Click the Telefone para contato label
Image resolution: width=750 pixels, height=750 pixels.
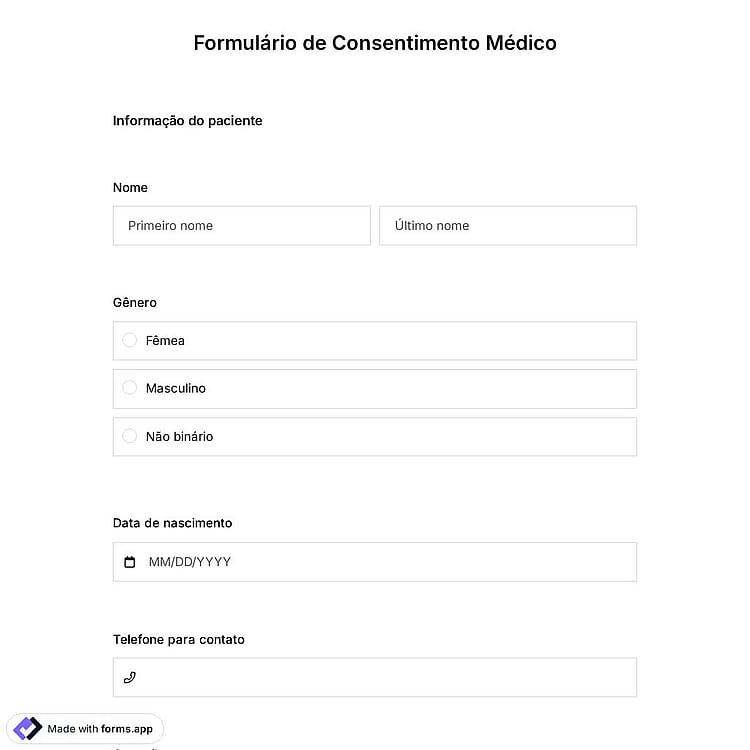179,640
